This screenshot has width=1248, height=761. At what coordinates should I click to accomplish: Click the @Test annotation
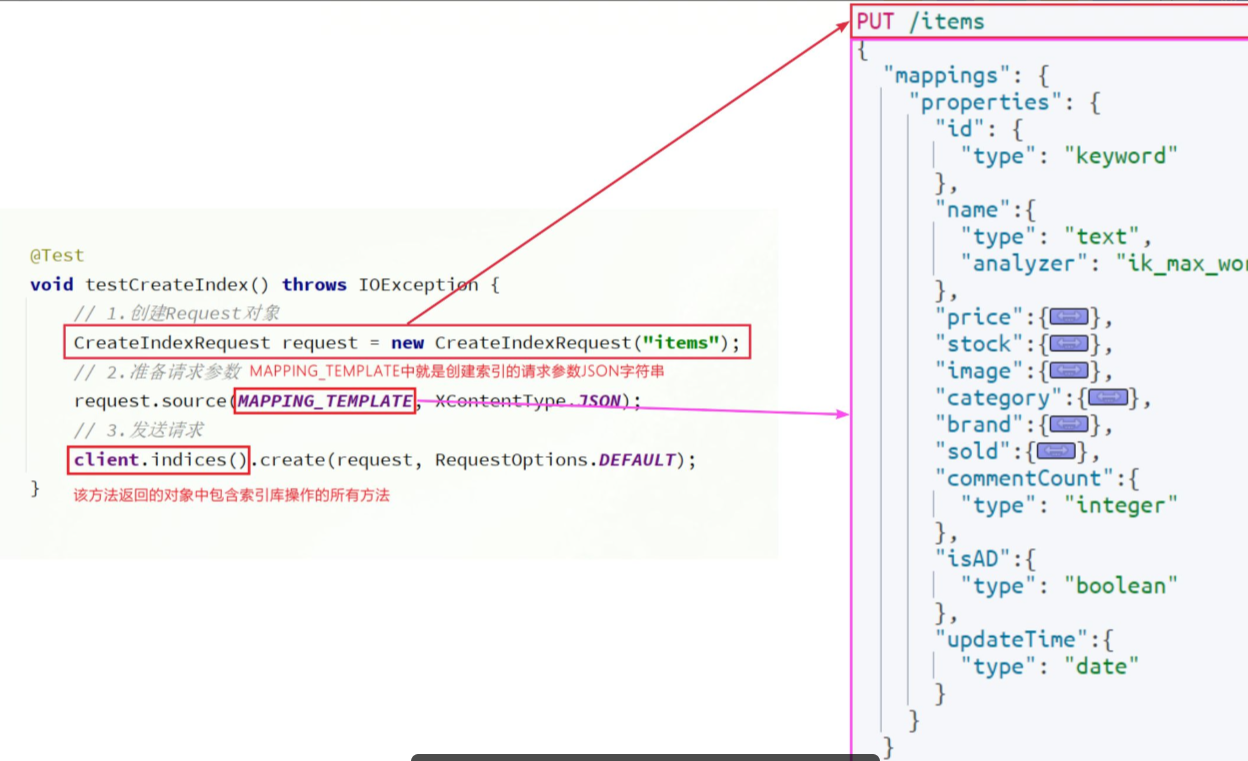57,256
